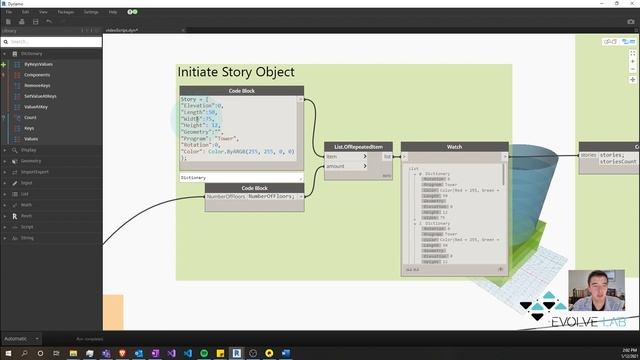The width and height of the screenshot is (640, 360).
Task: Select Count node in library
Action: click(30, 118)
